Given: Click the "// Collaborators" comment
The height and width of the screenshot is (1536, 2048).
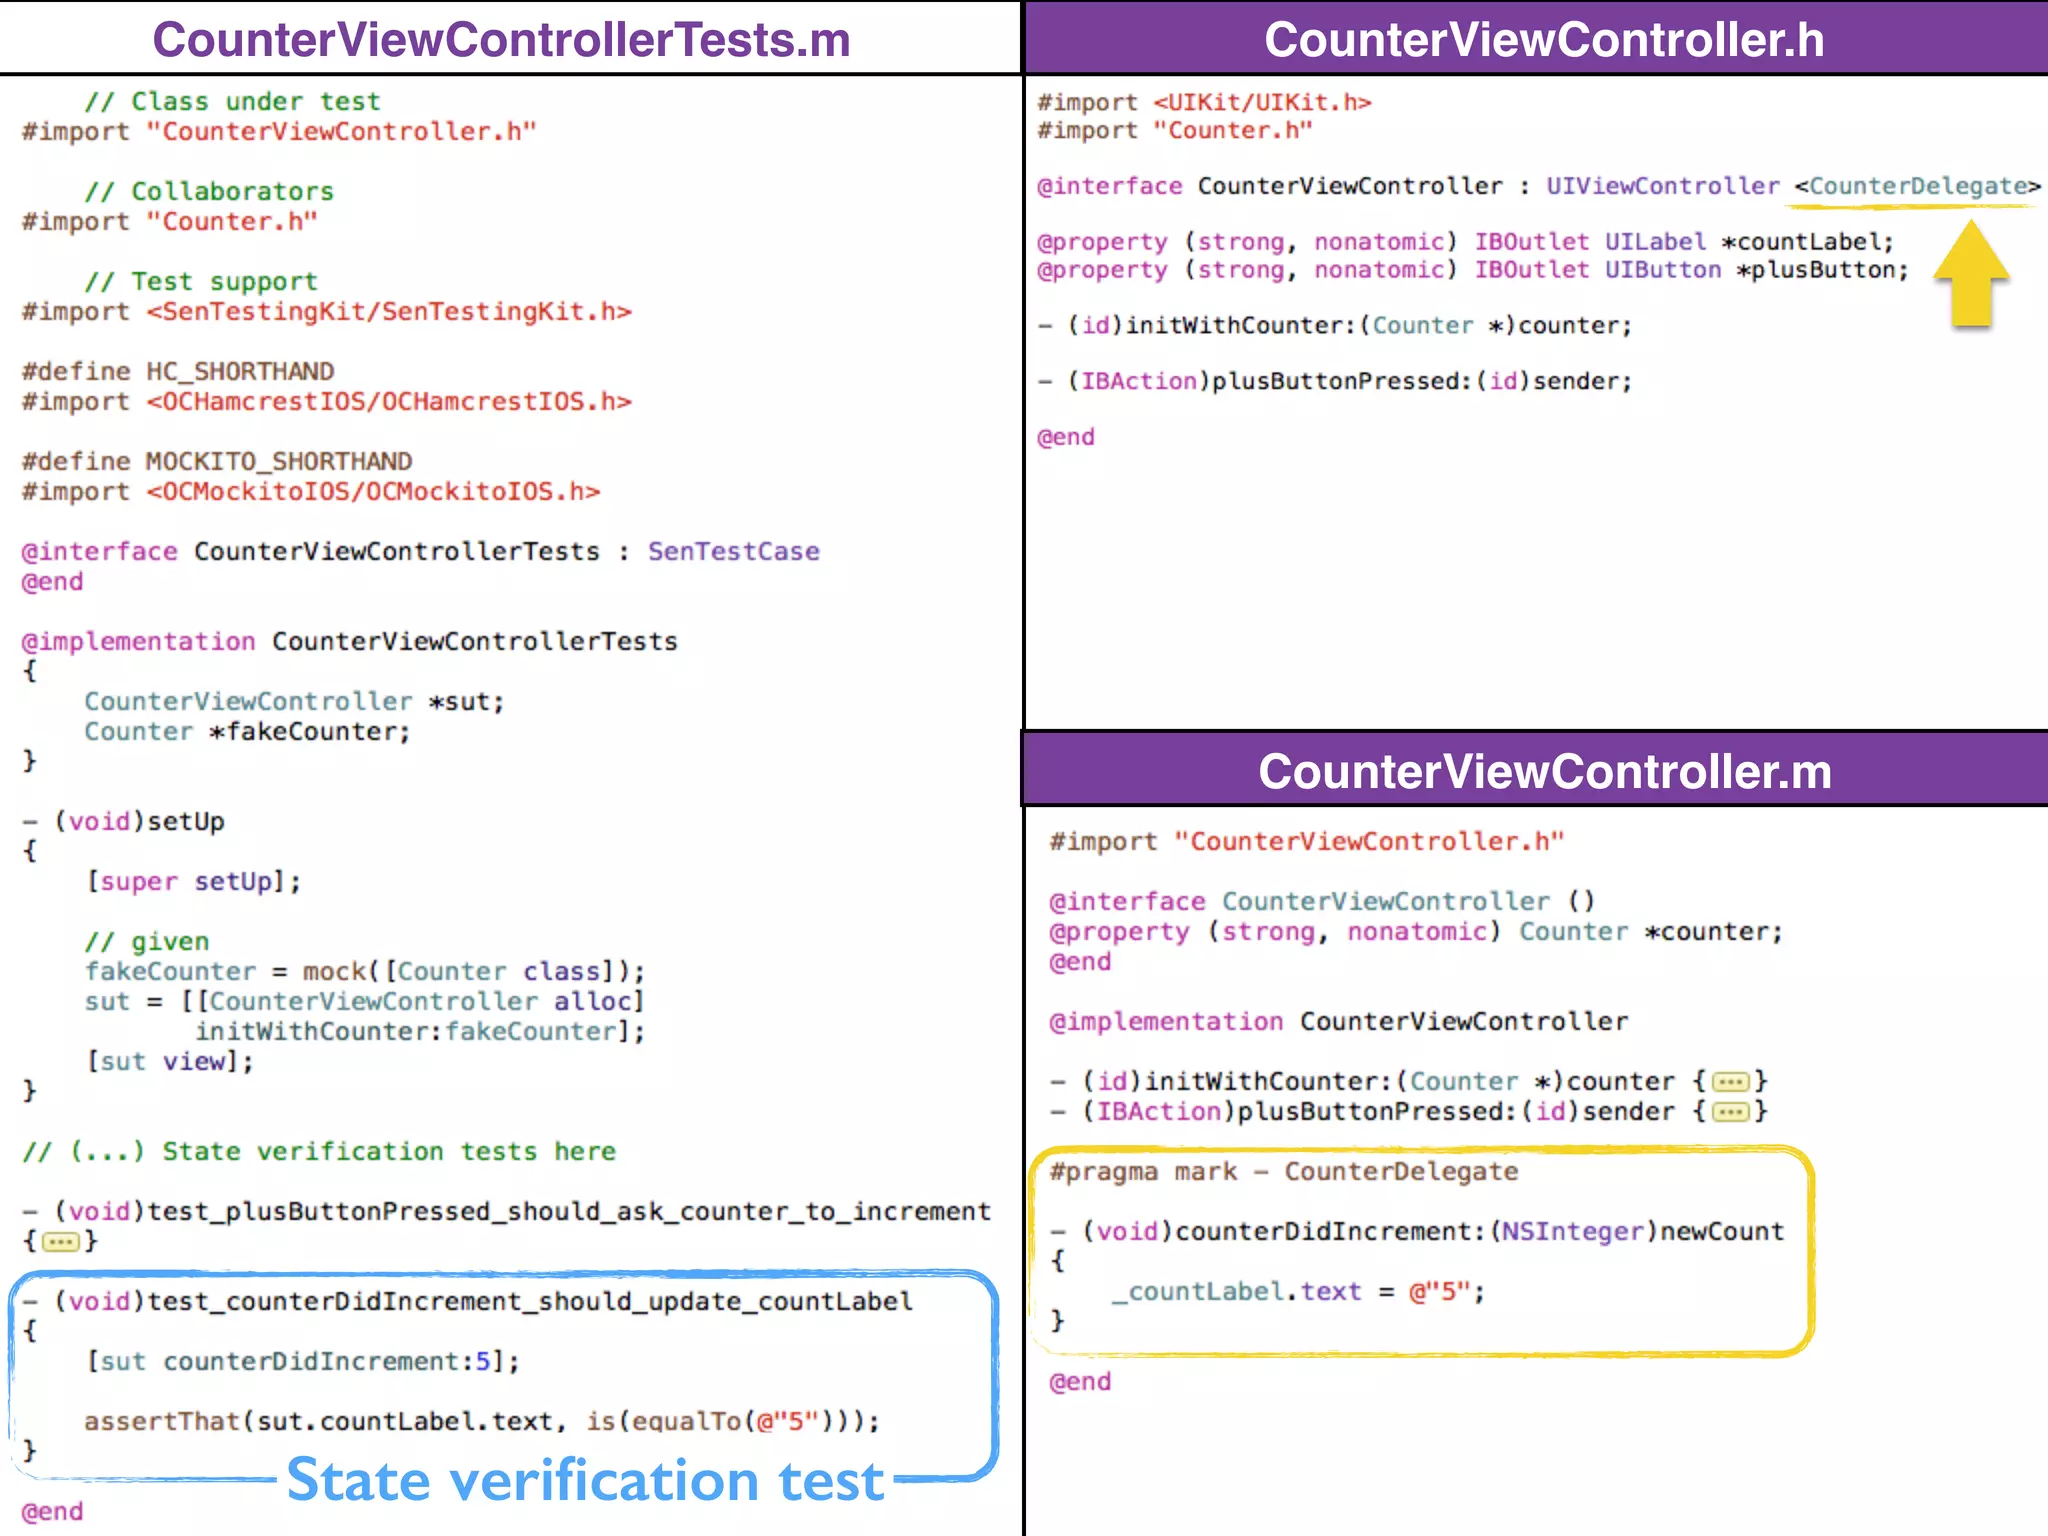Looking at the screenshot, I should click(209, 192).
